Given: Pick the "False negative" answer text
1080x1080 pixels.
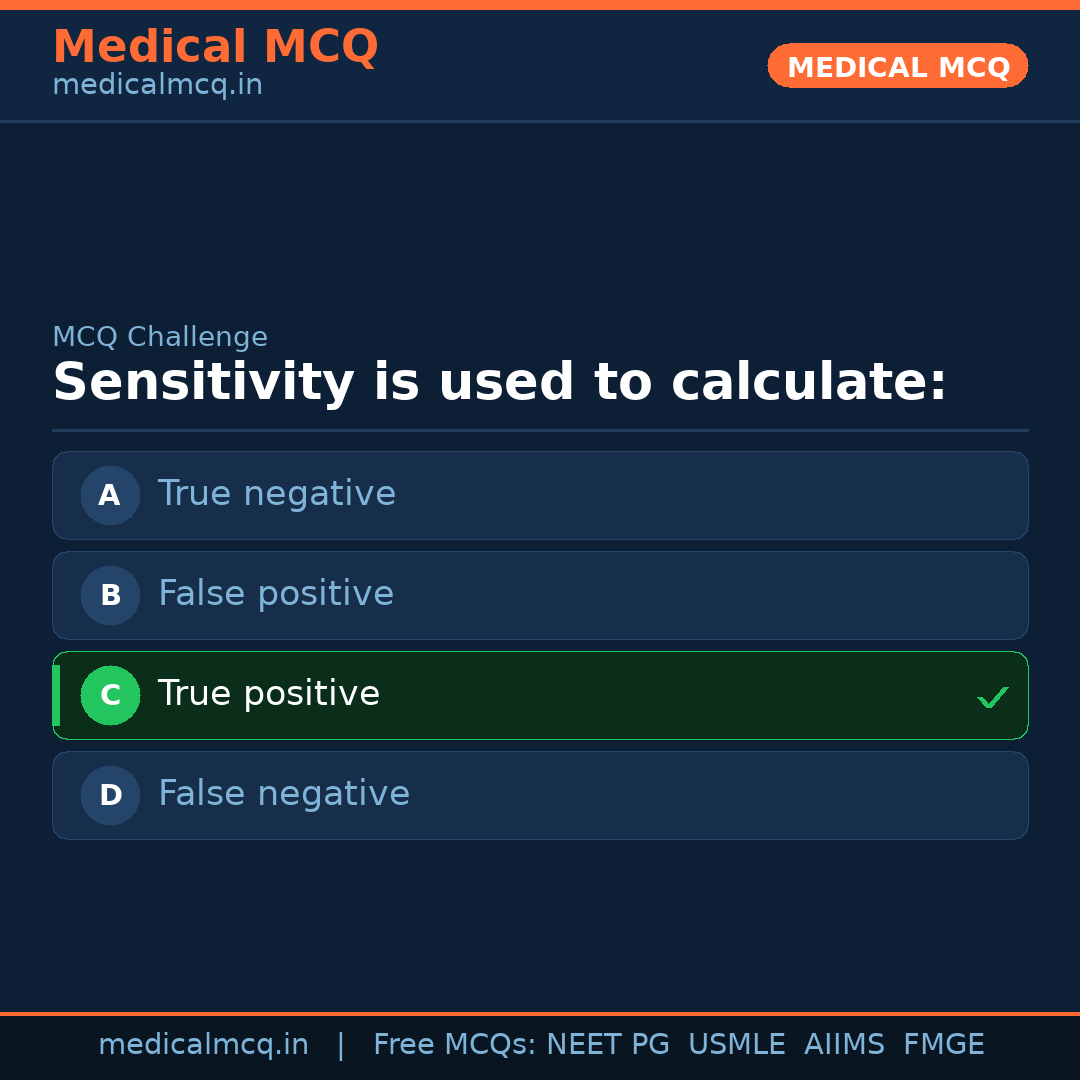Looking at the screenshot, I should (x=283, y=794).
